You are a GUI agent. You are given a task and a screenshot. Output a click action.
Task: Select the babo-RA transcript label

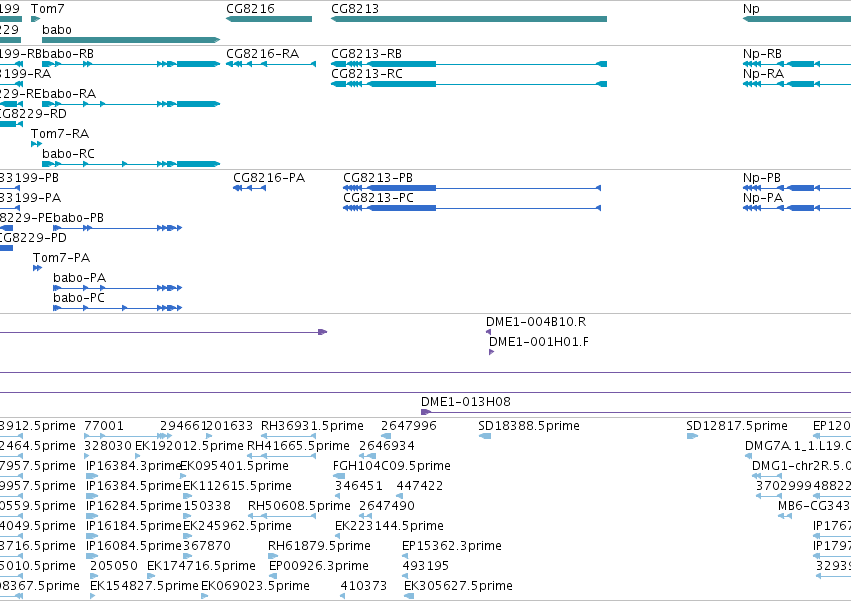(x=69, y=94)
